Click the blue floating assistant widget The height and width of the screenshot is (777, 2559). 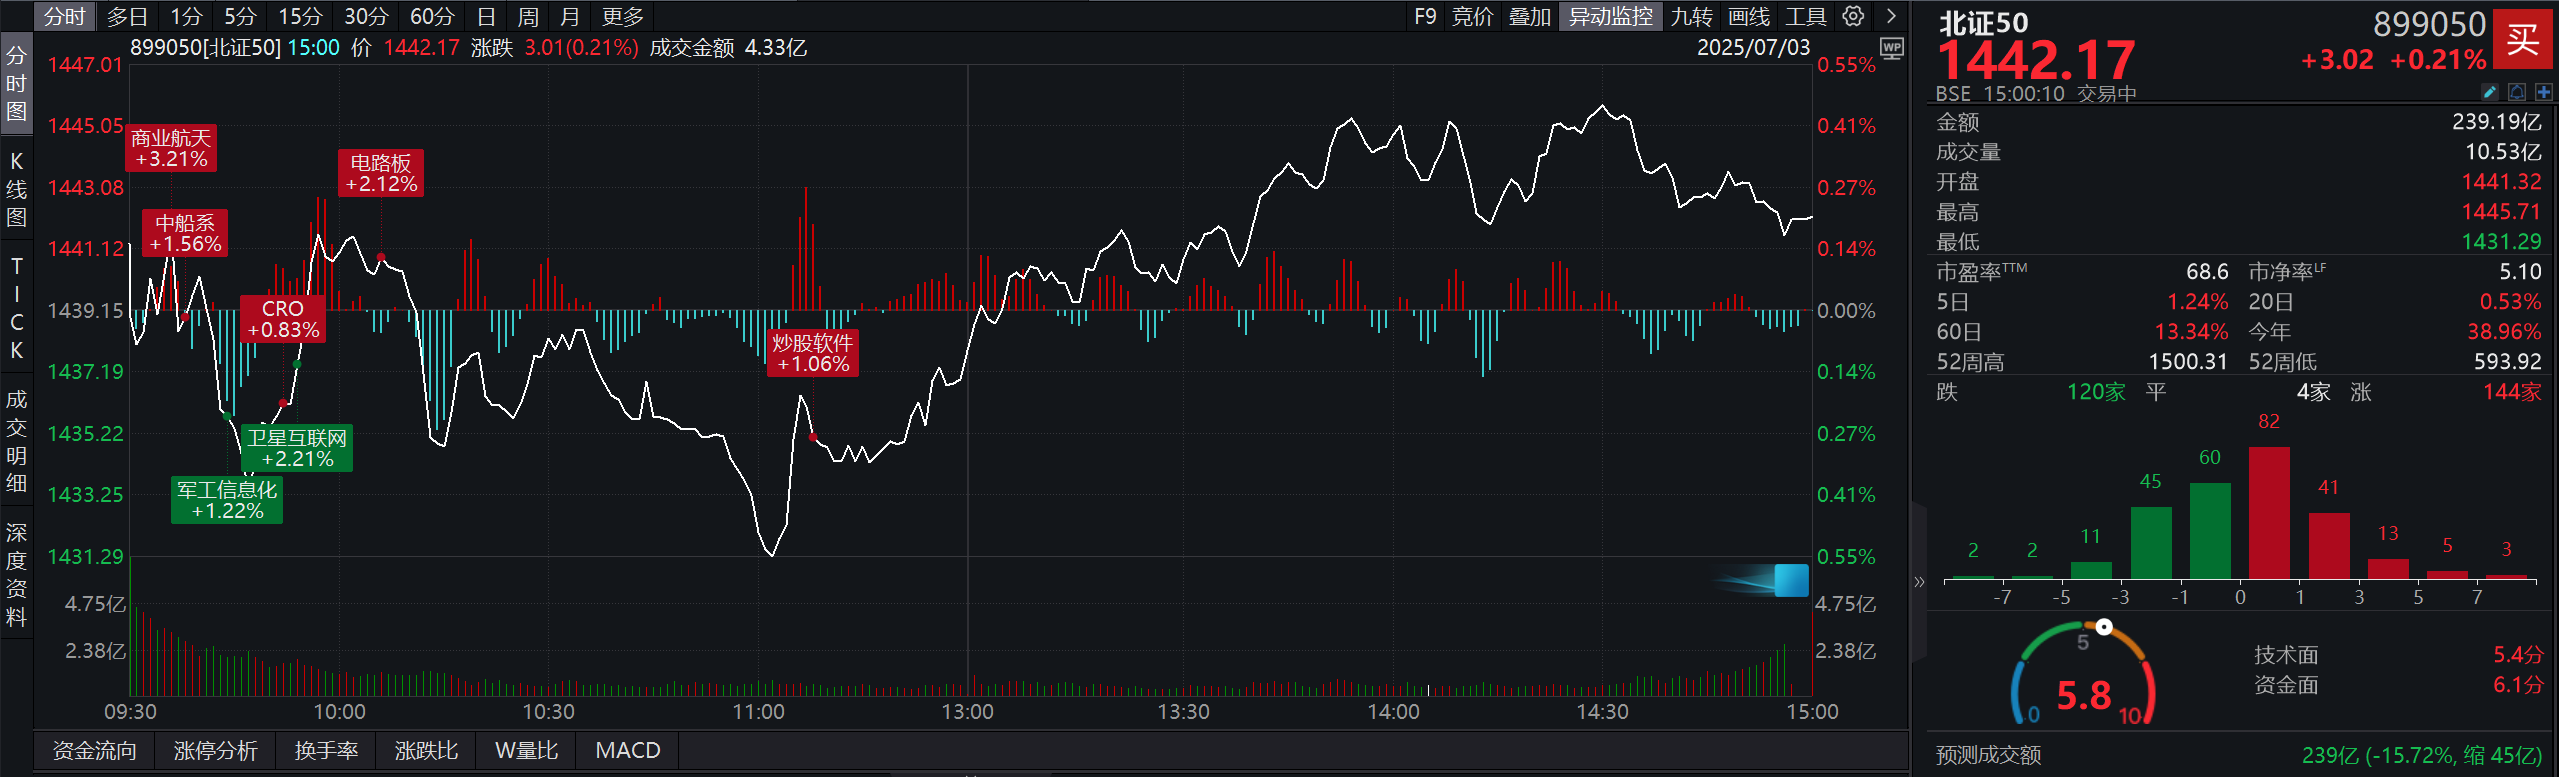[1791, 580]
